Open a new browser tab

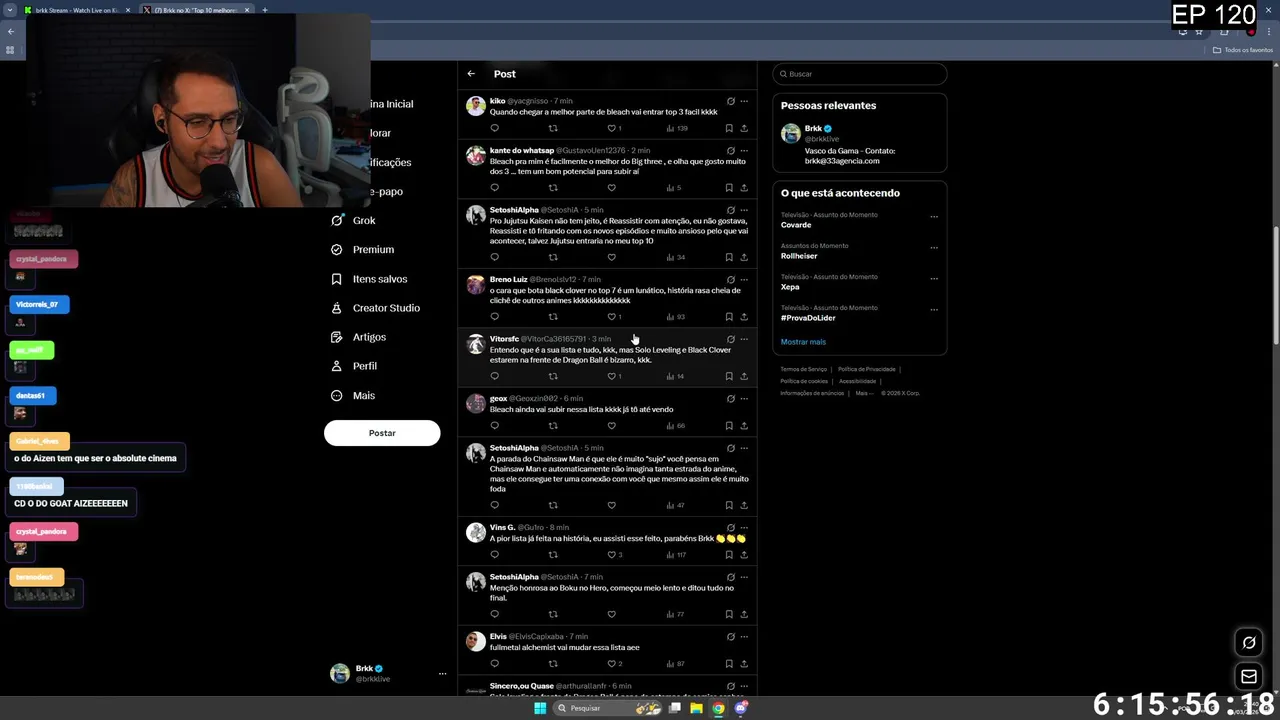pos(265,10)
